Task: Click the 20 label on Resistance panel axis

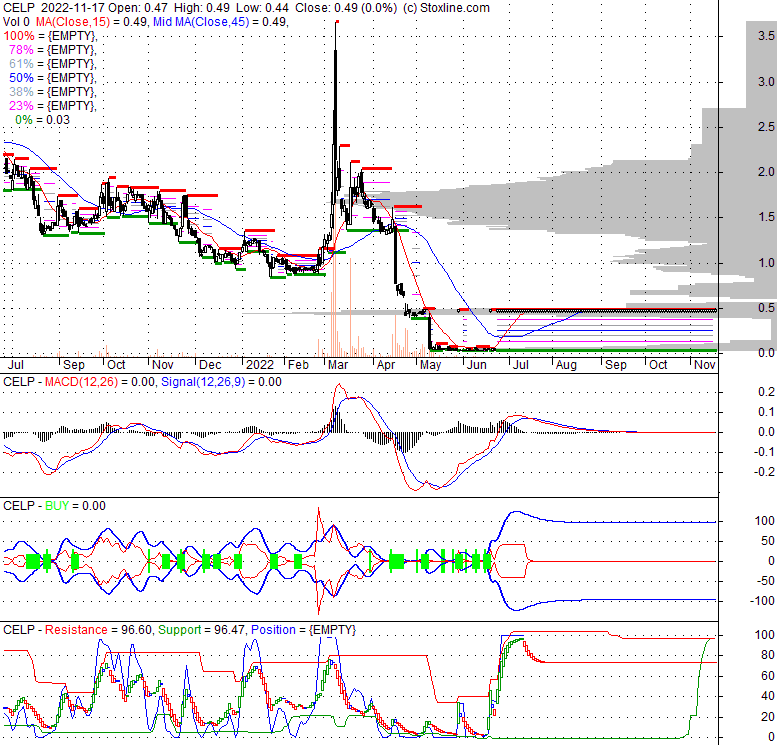Action: [x=768, y=716]
